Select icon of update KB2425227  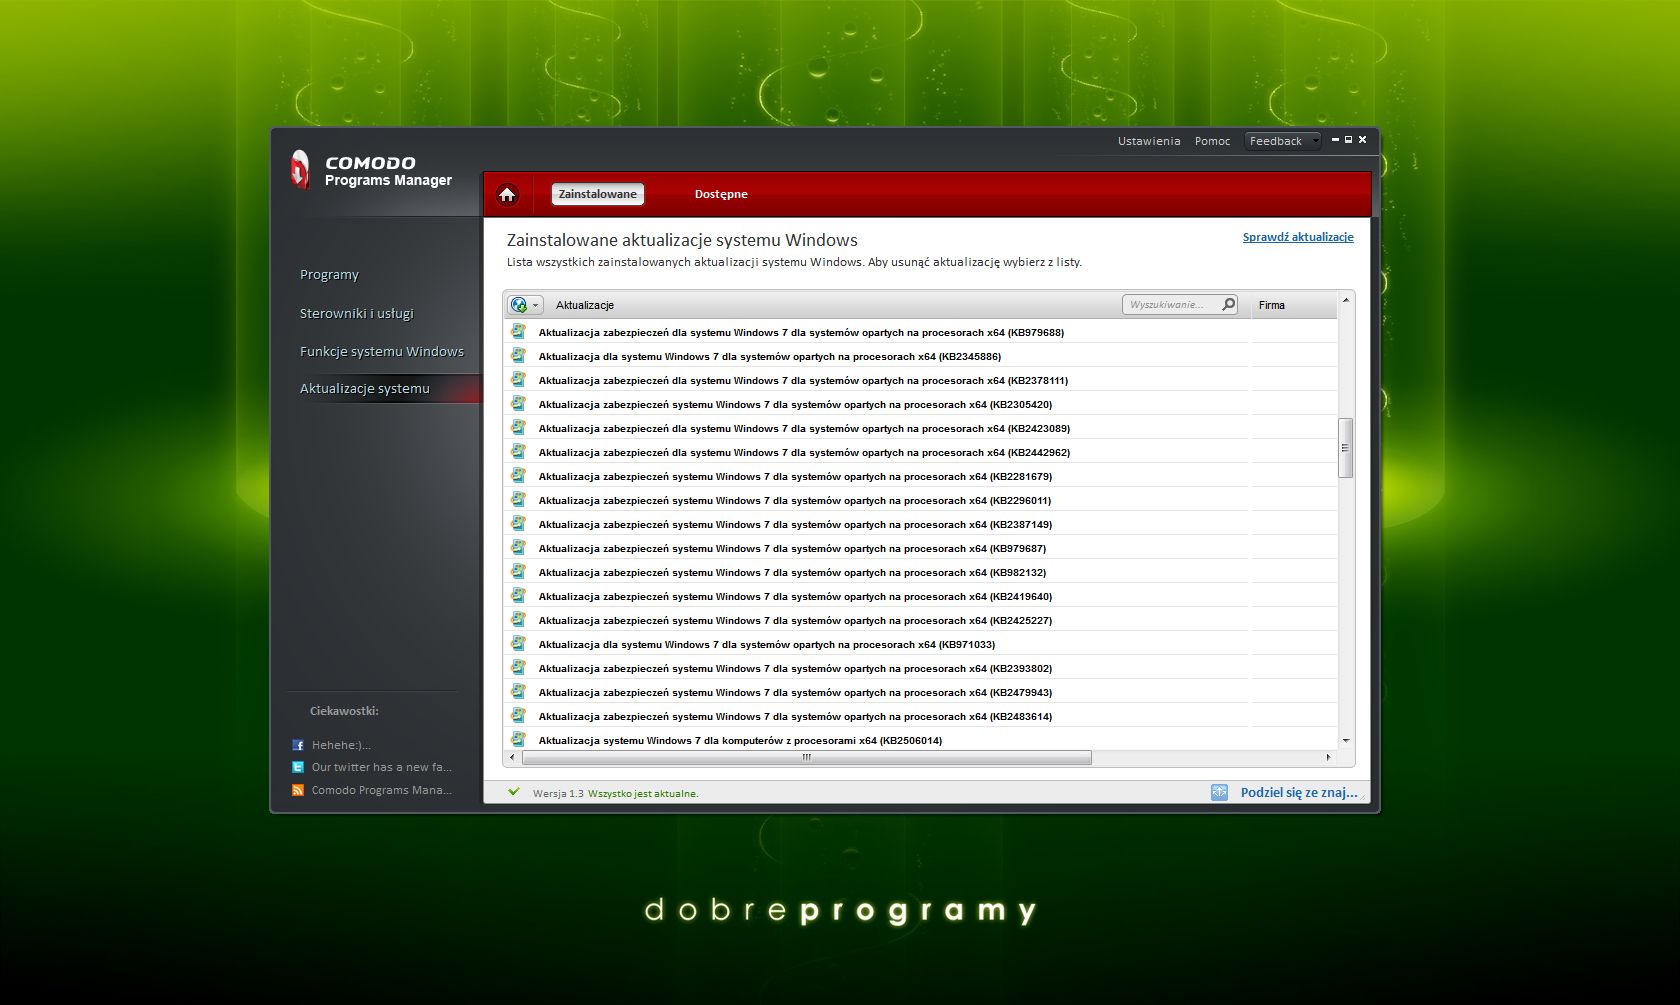click(x=518, y=619)
